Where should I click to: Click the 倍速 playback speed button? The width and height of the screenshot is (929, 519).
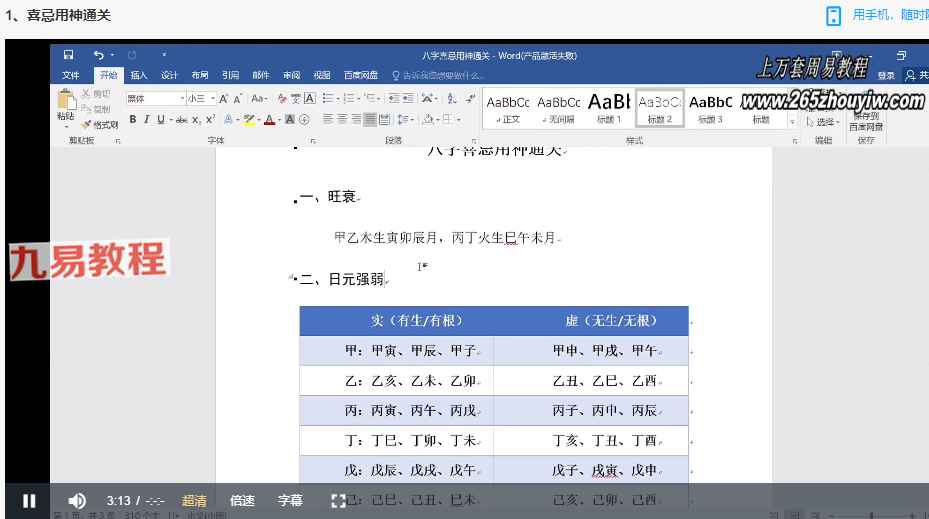(242, 501)
